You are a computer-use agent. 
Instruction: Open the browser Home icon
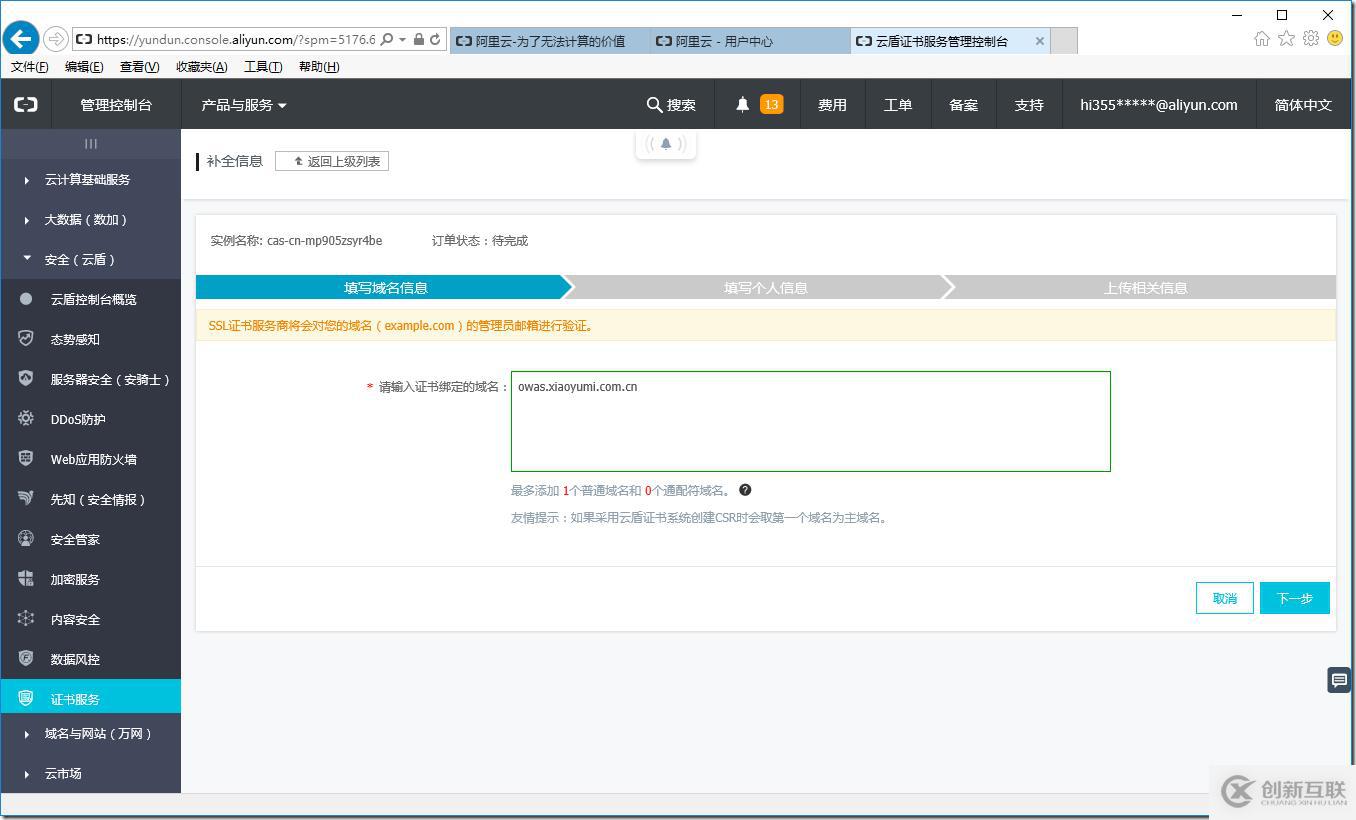pos(1262,38)
